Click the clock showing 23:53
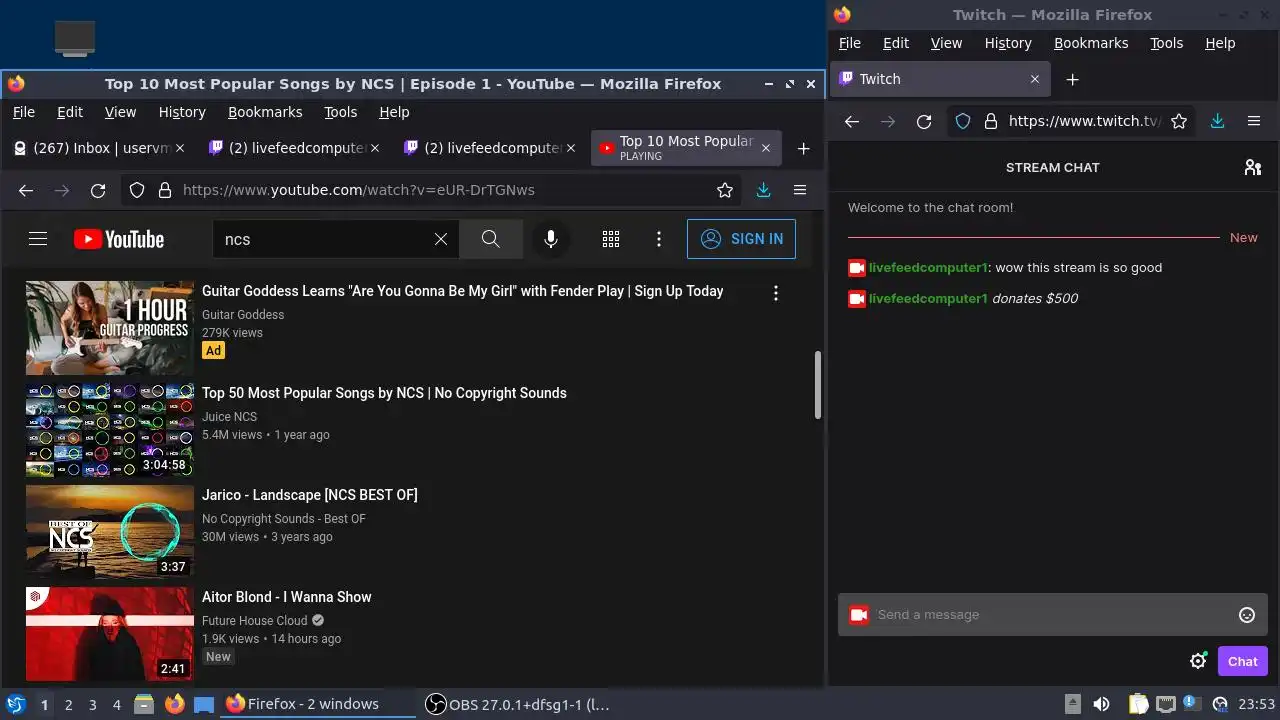This screenshot has height=720, width=1280. point(1258,704)
